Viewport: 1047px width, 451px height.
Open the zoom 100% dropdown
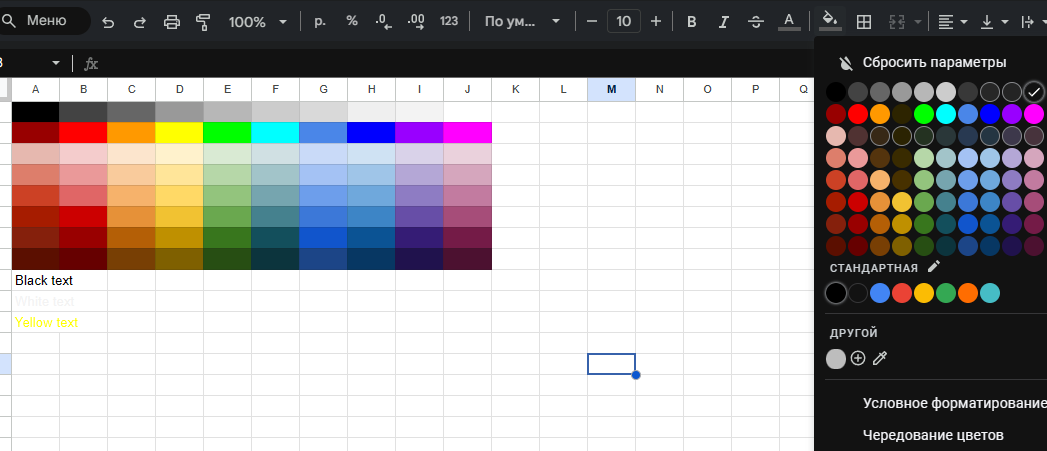[258, 22]
